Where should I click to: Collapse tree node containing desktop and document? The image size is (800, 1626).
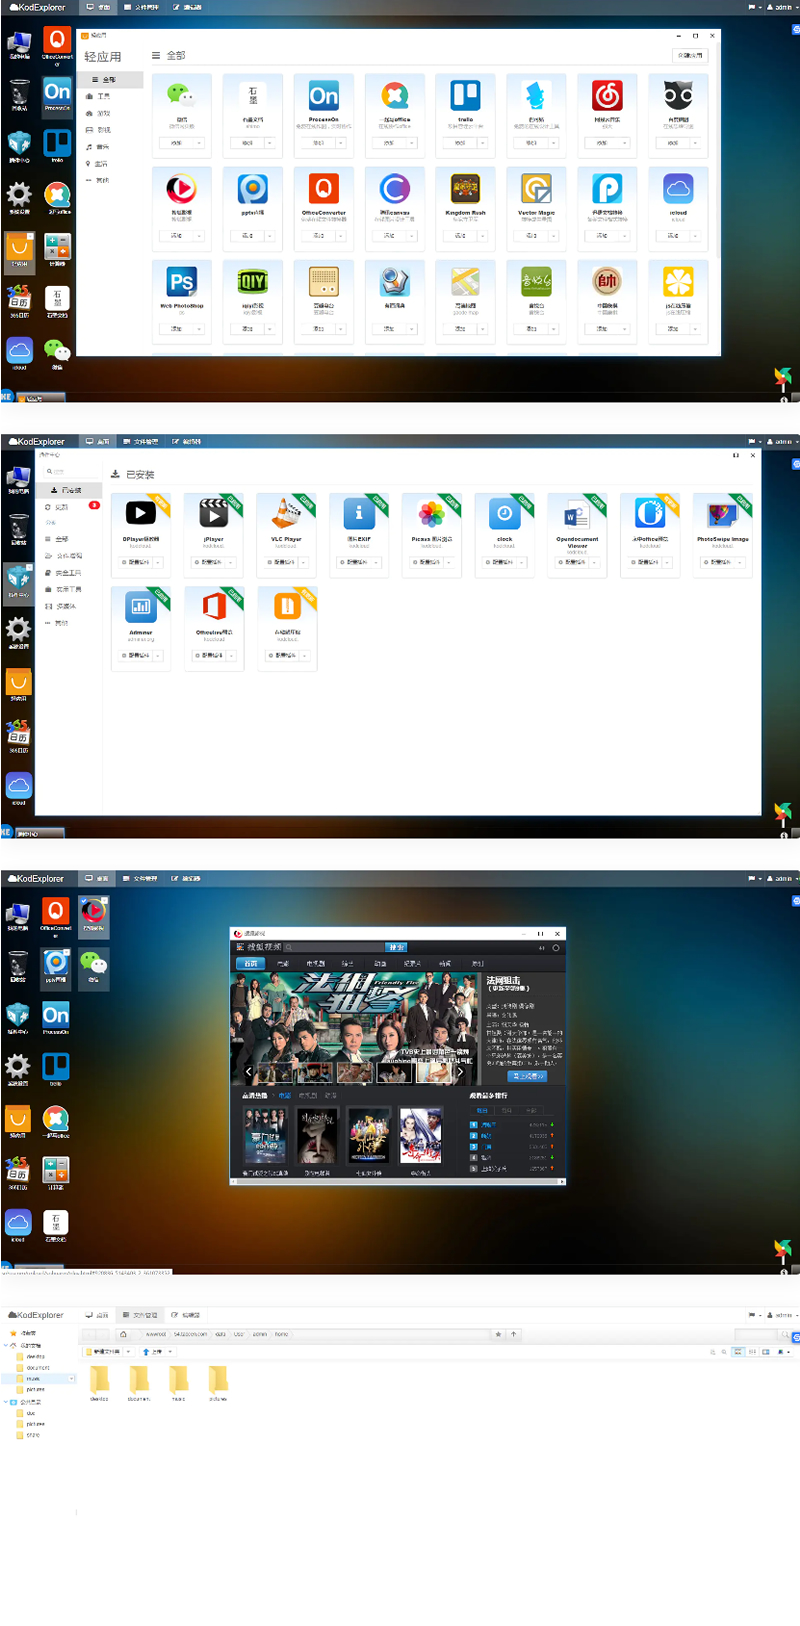(x=8, y=1345)
